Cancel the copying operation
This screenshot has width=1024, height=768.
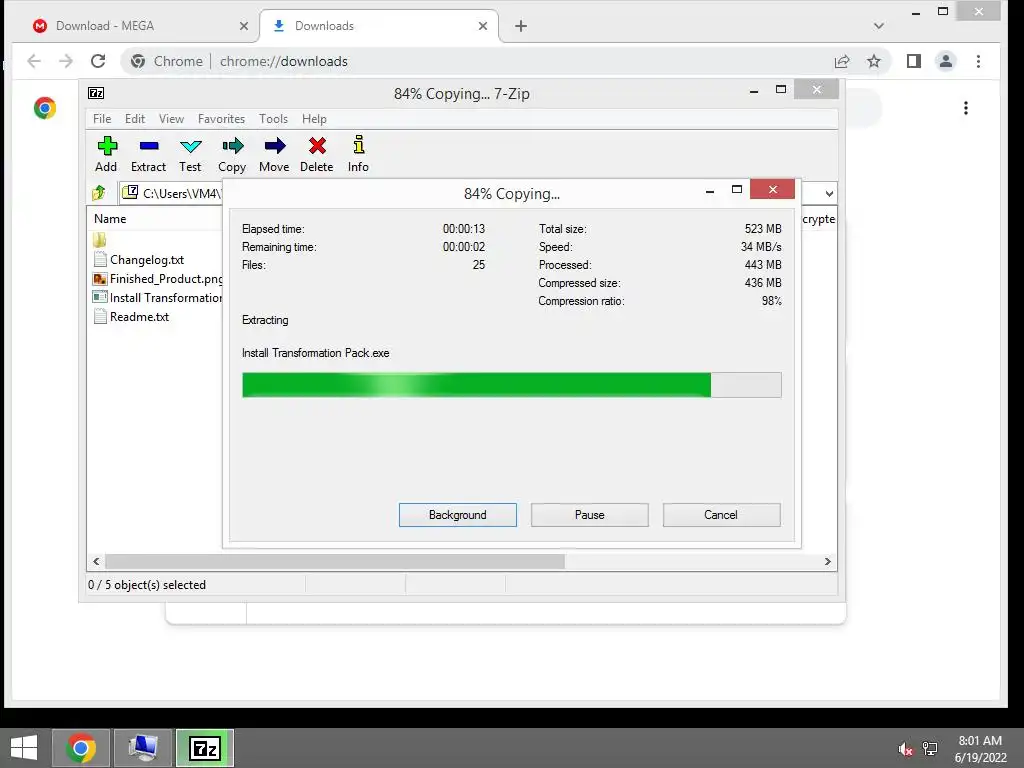pyautogui.click(x=721, y=515)
